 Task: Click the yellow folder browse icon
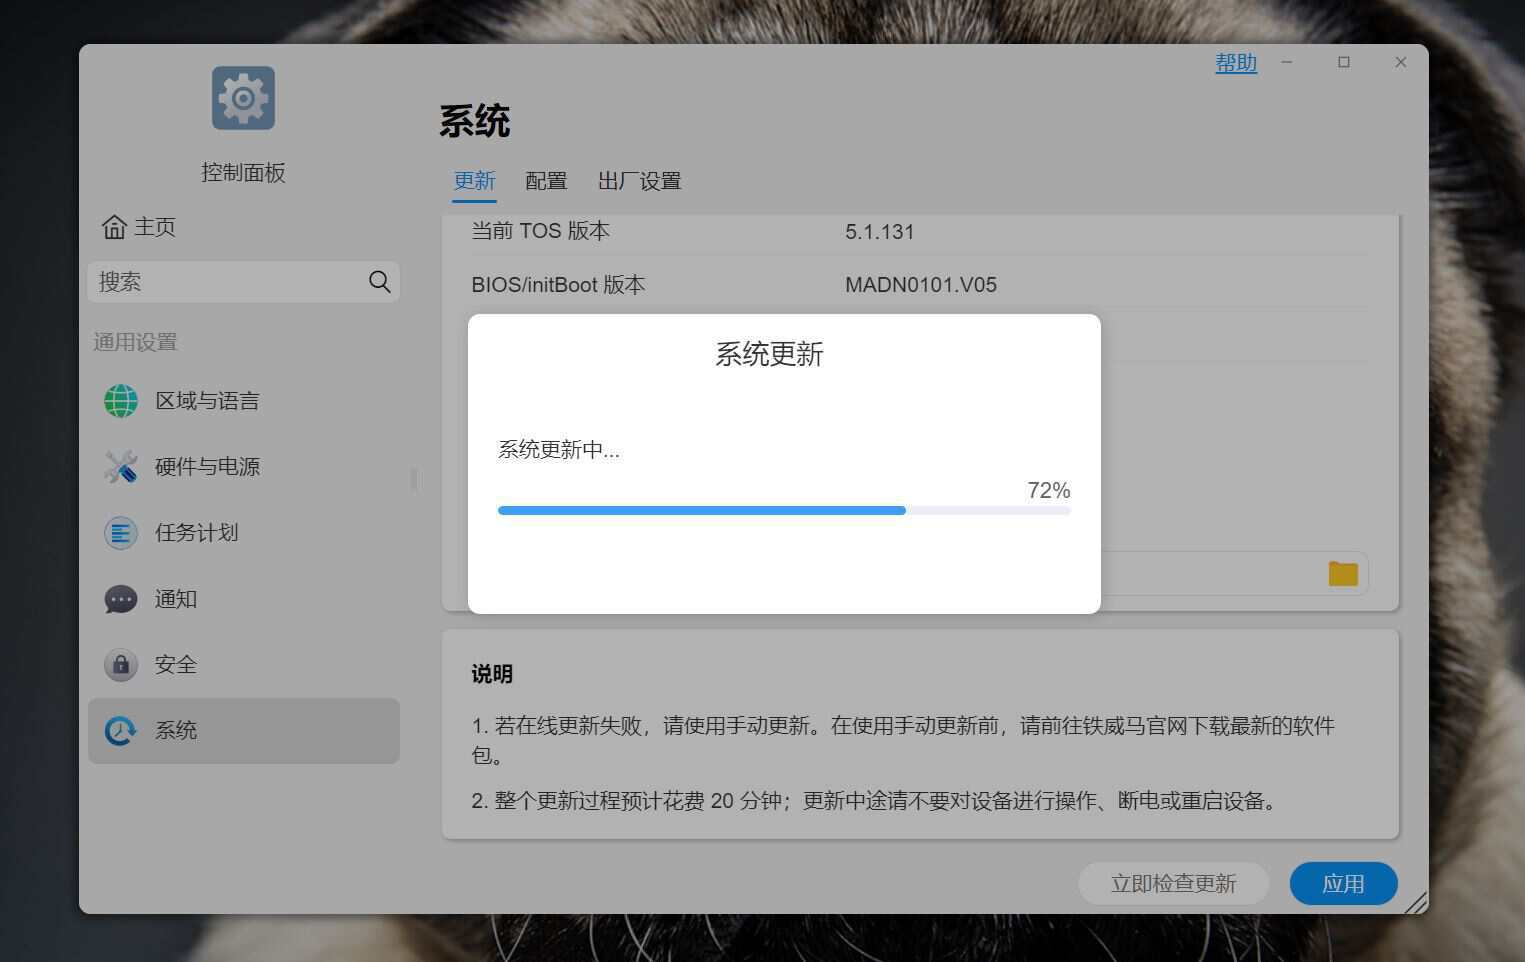pyautogui.click(x=1343, y=573)
